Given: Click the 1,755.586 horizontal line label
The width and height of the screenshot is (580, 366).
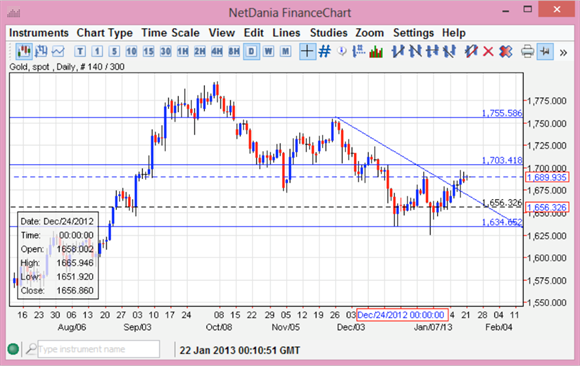Looking at the screenshot, I should 502,113.
